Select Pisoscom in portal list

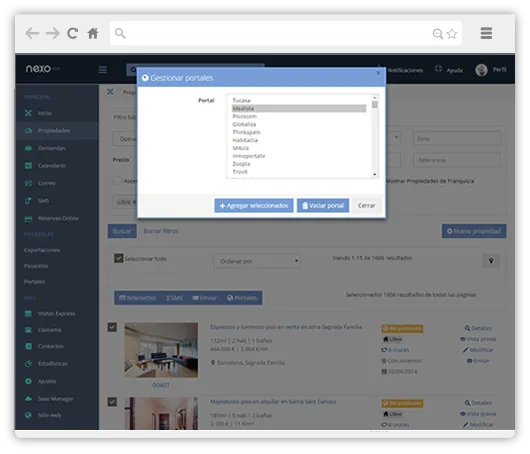click(299, 116)
